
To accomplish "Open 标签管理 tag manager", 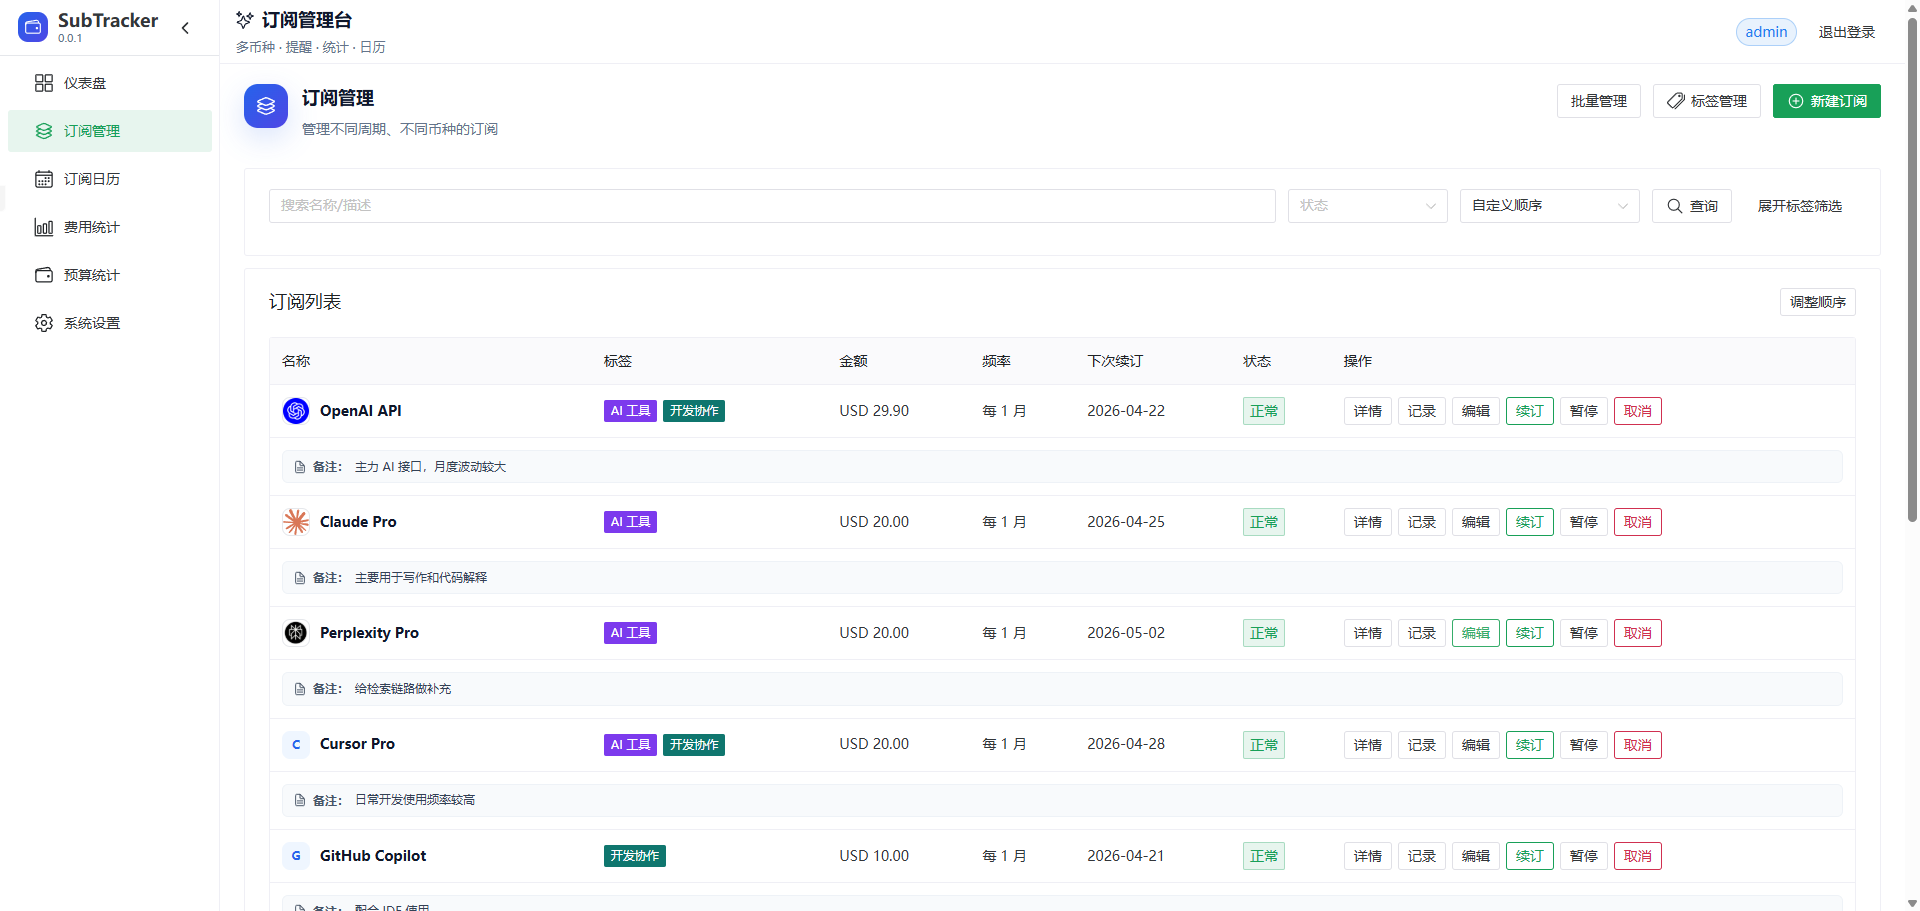I will click(x=1707, y=101).
